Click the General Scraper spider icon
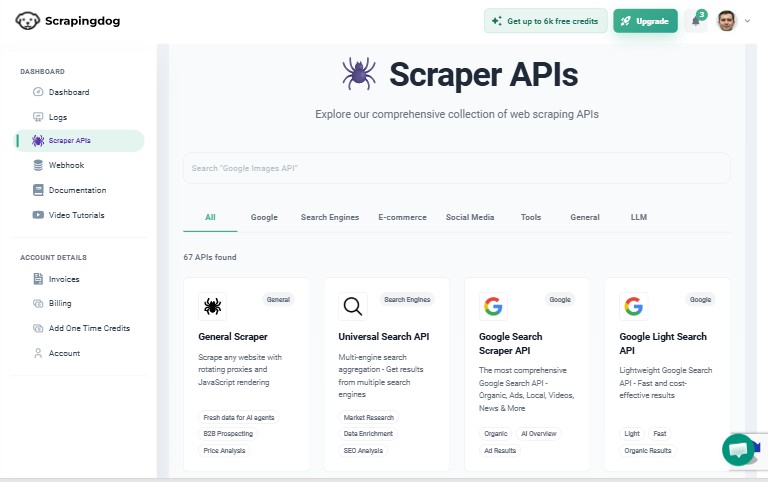Viewport: 768px width, 482px height. coord(213,306)
